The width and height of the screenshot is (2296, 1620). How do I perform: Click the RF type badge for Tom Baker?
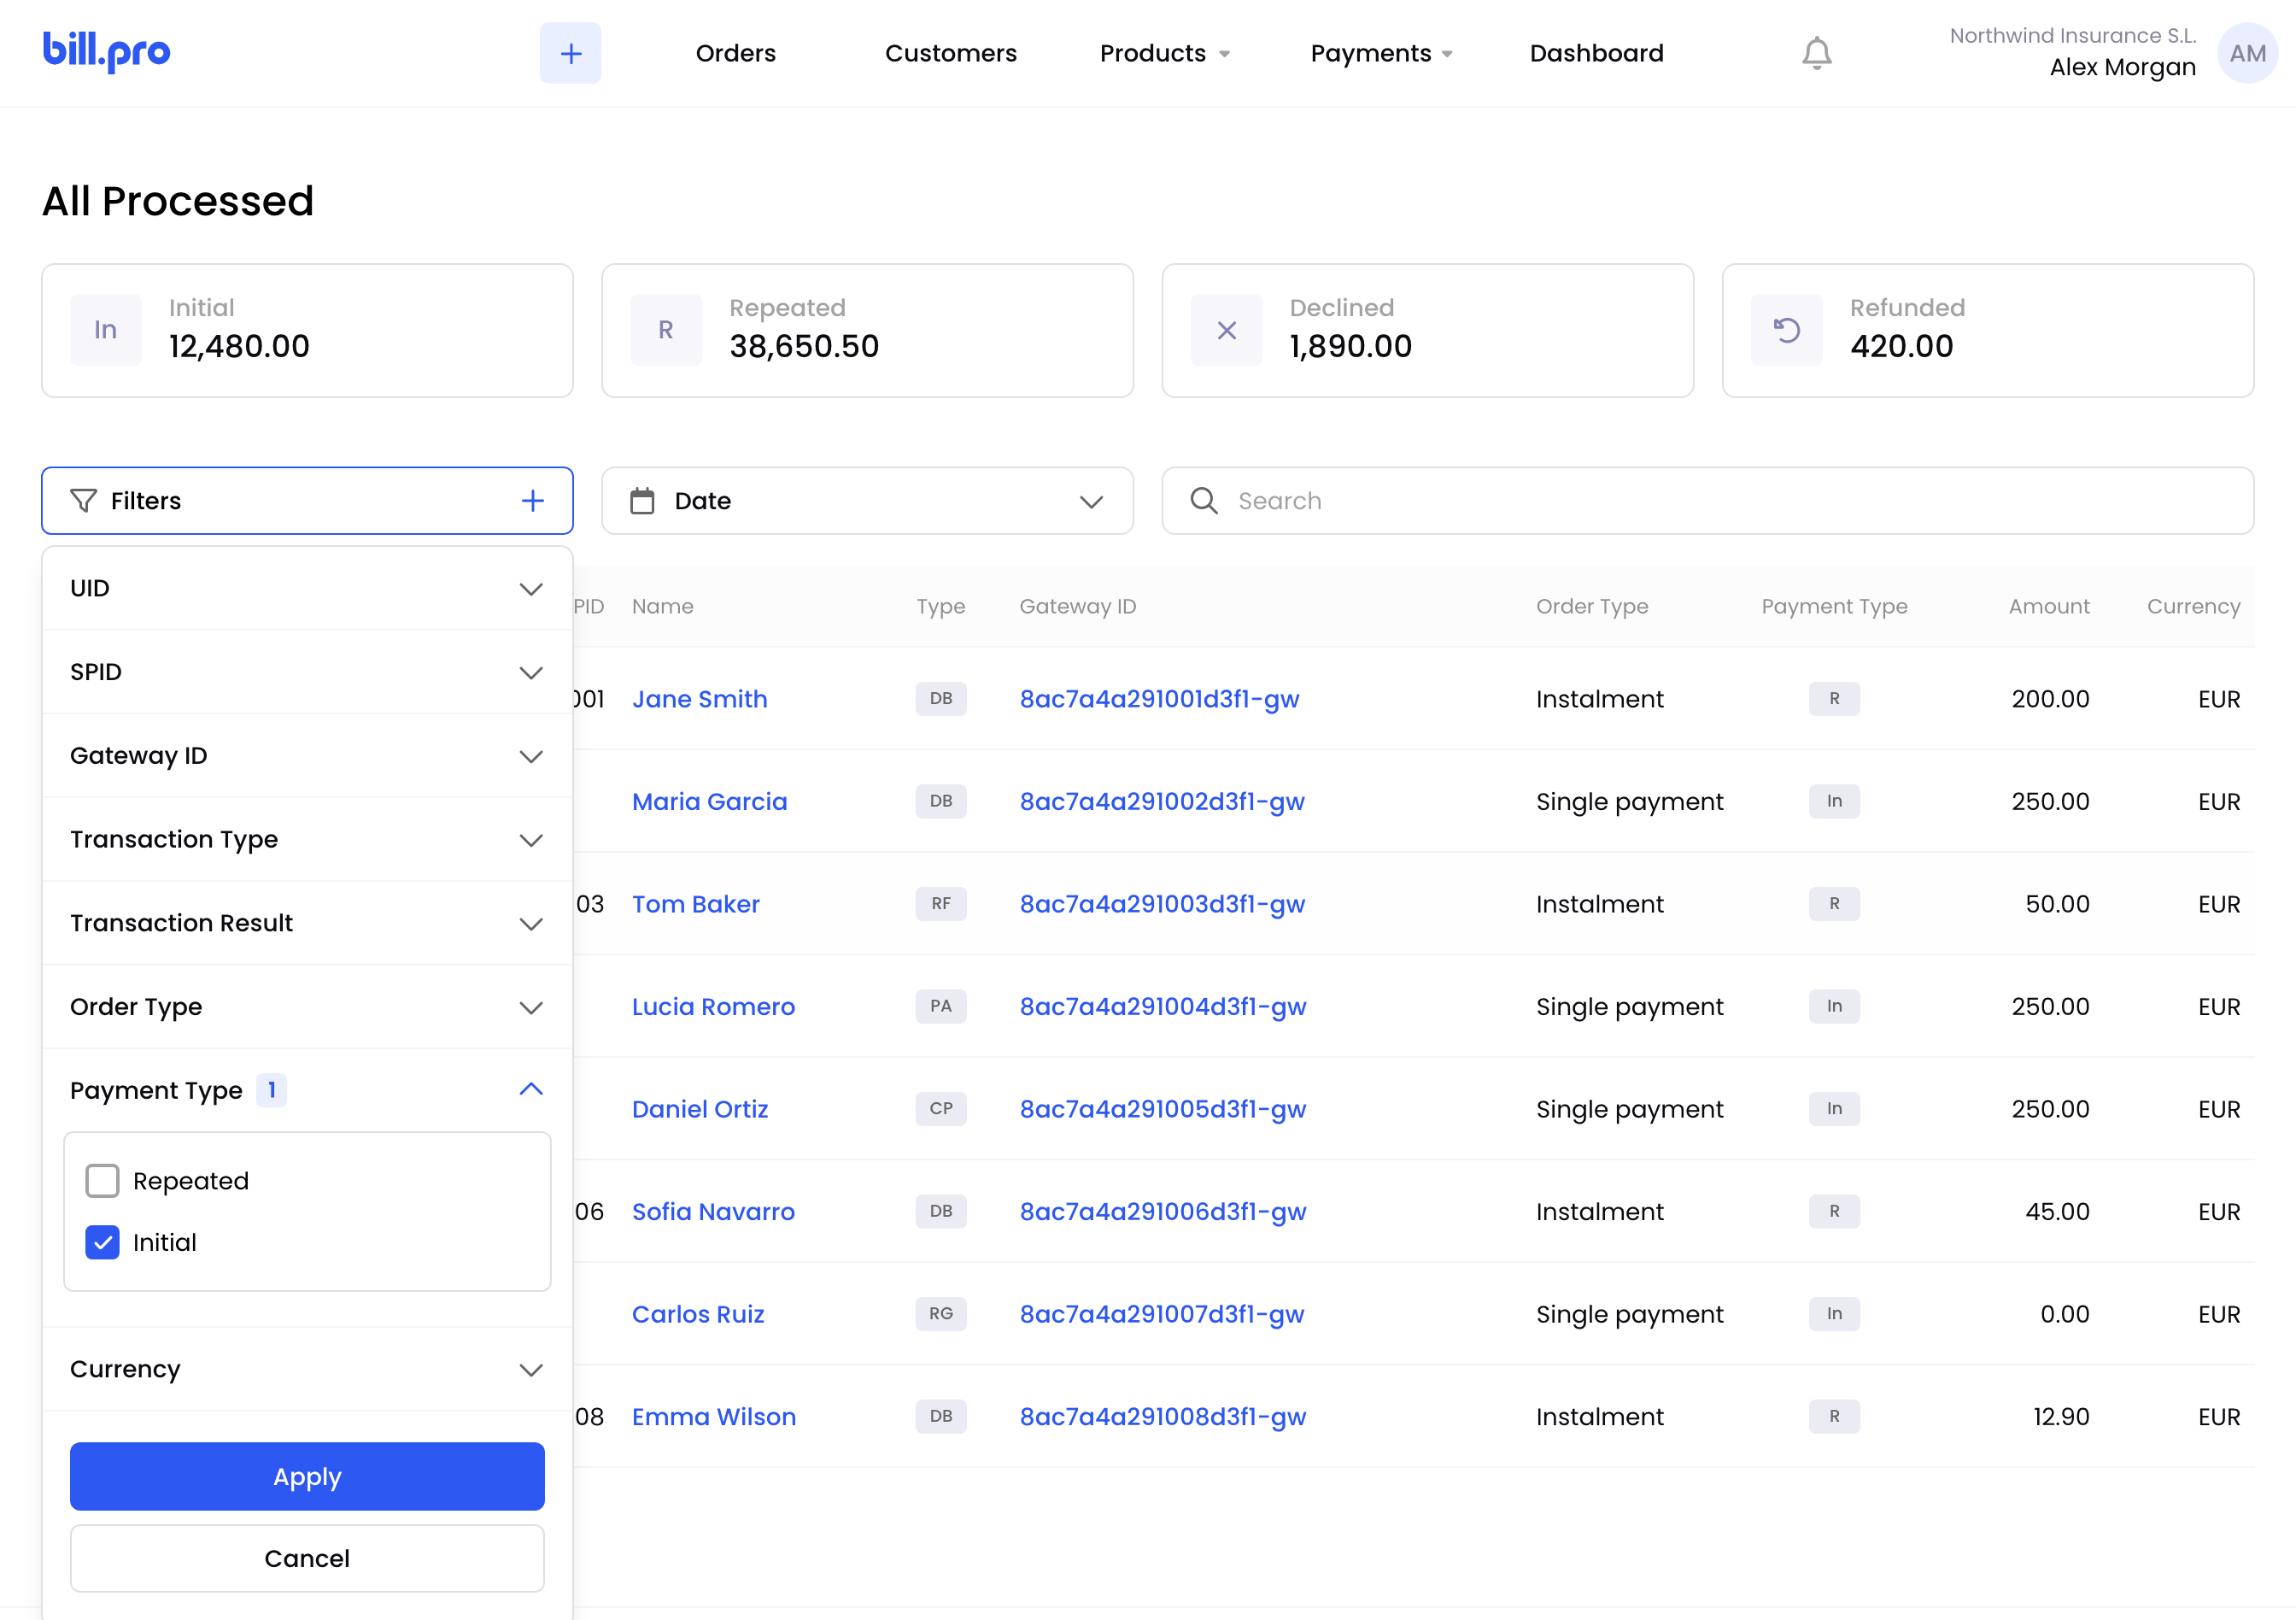pyautogui.click(x=941, y=904)
